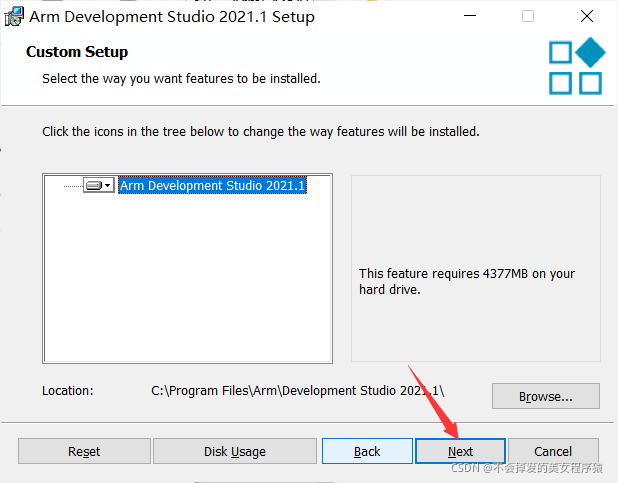The height and width of the screenshot is (483, 618).
Task: Close the Arm Development Studio Setup window
Action: click(x=587, y=16)
